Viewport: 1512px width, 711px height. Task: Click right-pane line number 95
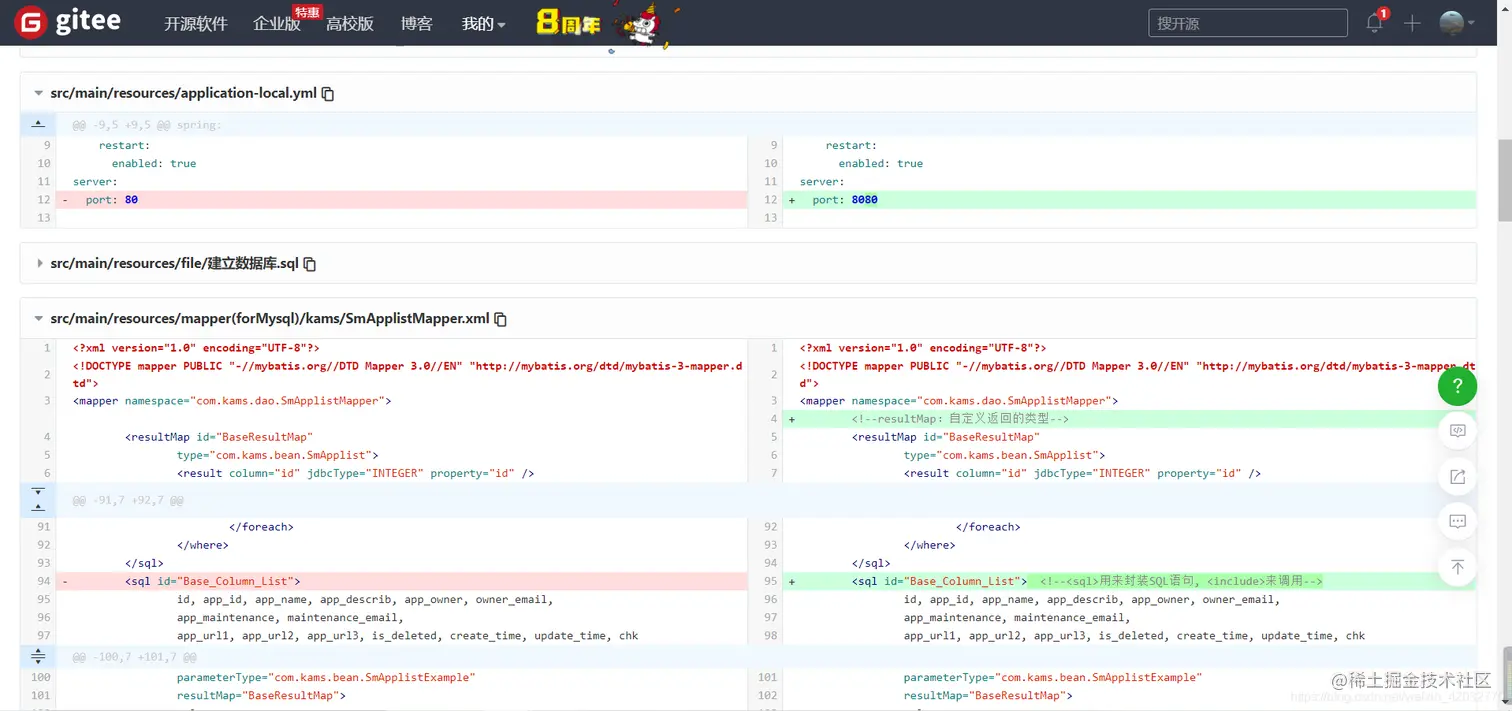point(770,581)
